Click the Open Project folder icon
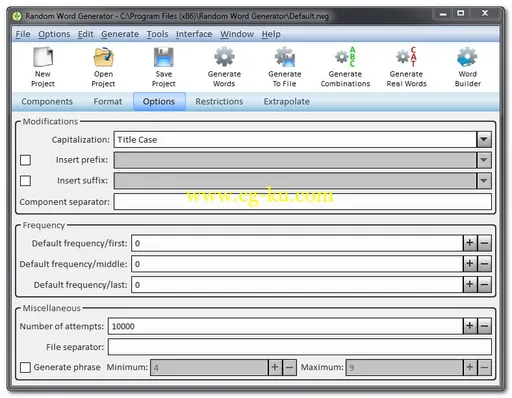The image size is (512, 398). 103,57
